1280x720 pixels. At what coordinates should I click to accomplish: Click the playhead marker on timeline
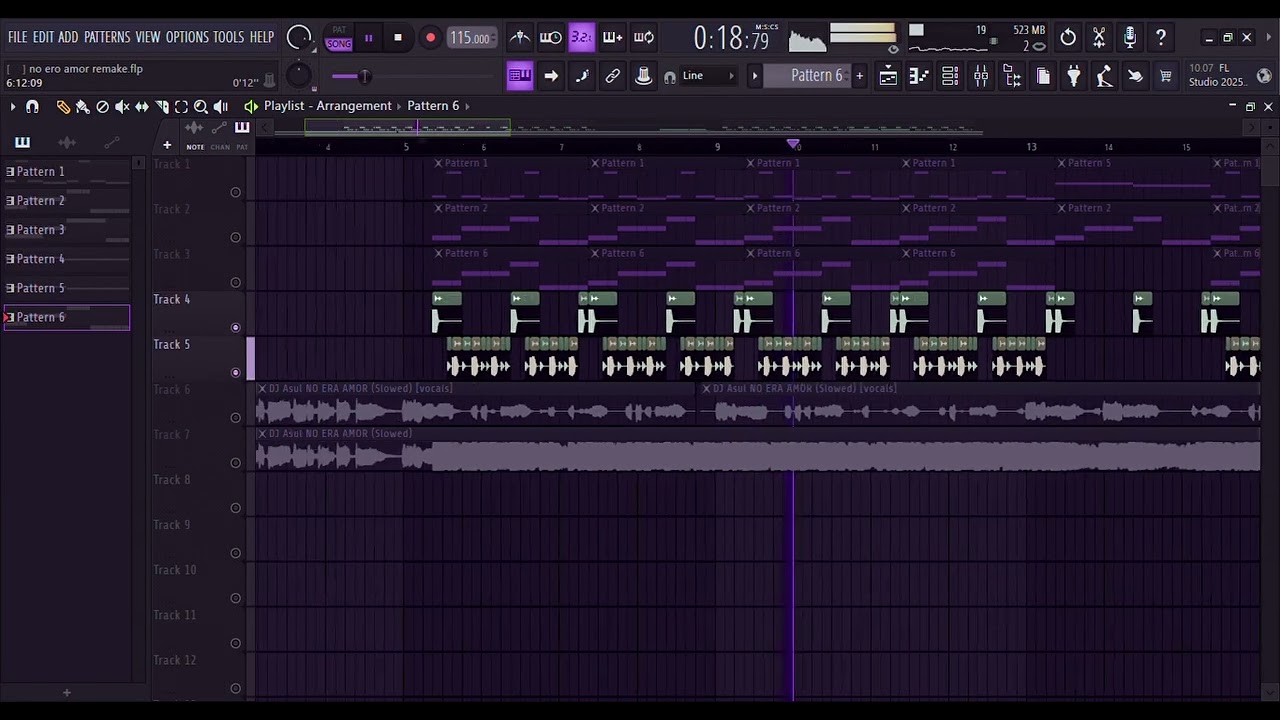click(794, 146)
